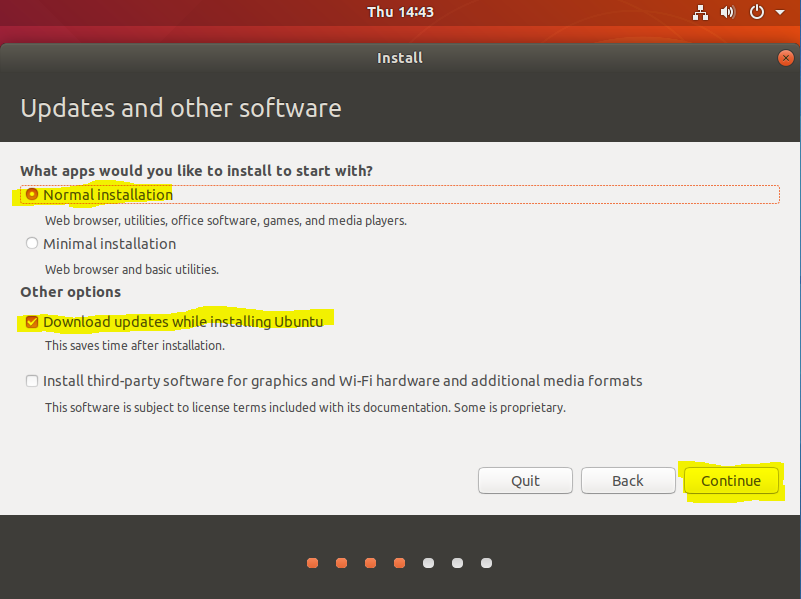Select the Normal installation radio button
Viewport: 801px width, 599px height.
tap(32, 195)
